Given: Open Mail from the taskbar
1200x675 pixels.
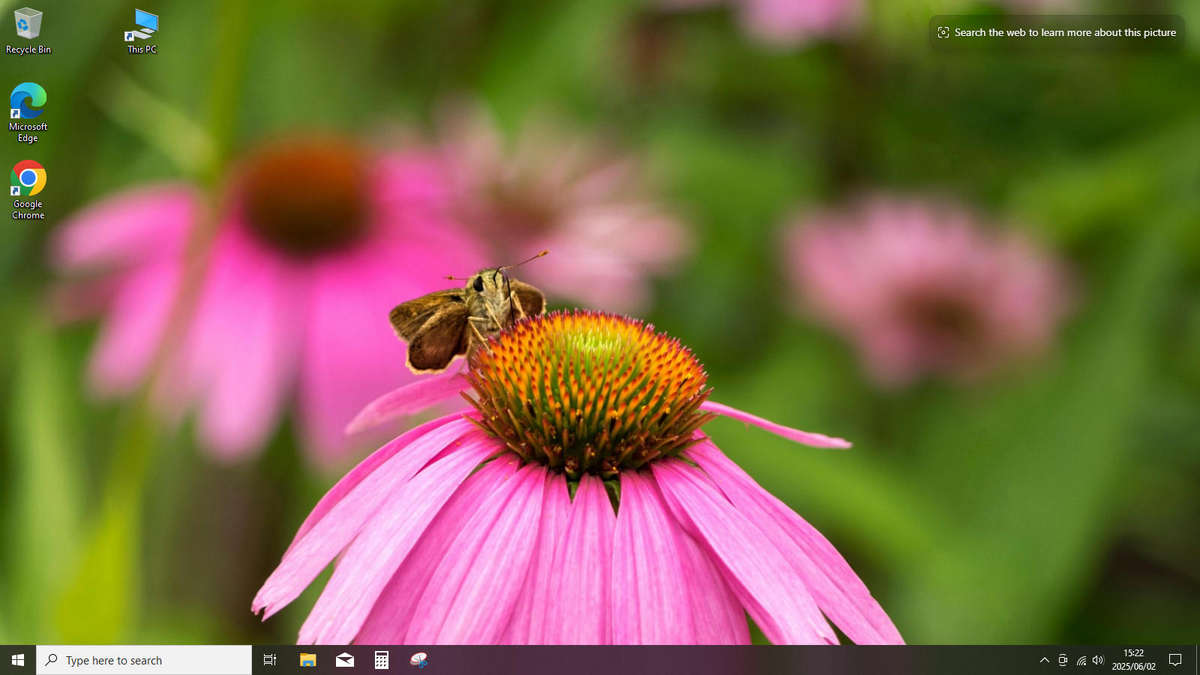Looking at the screenshot, I should pyautogui.click(x=345, y=660).
